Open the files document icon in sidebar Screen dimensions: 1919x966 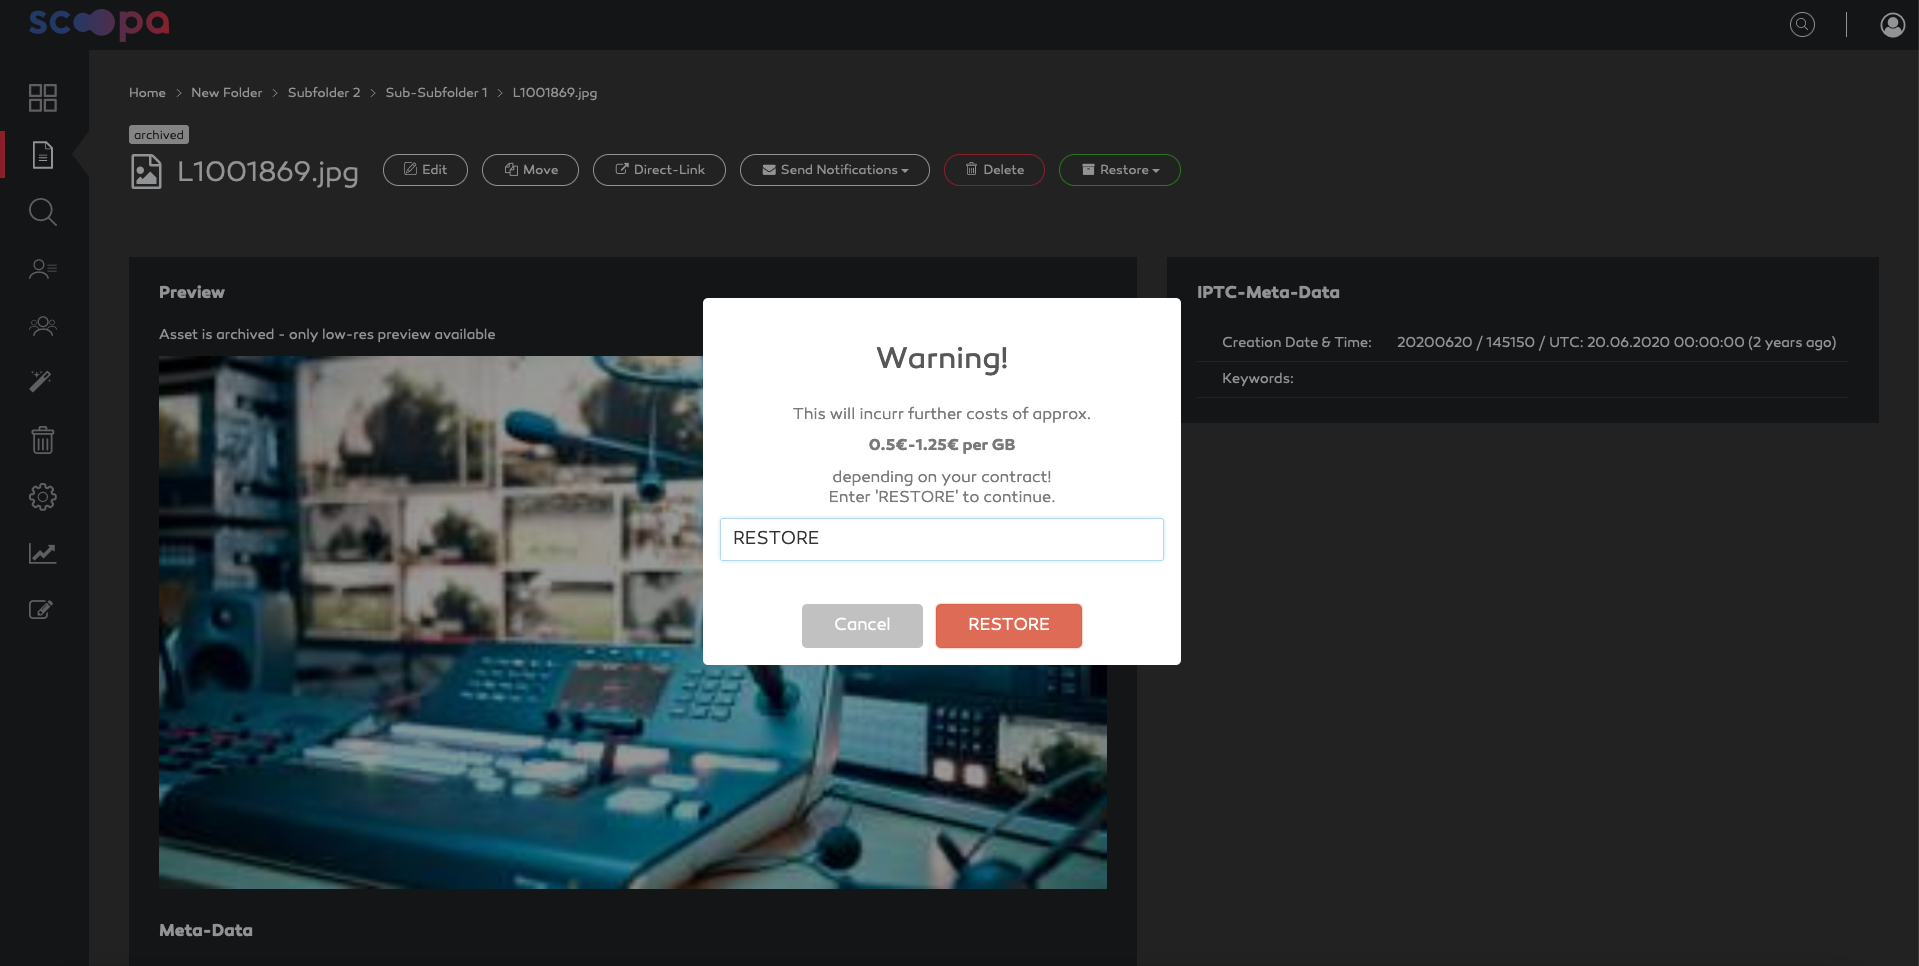tap(43, 155)
